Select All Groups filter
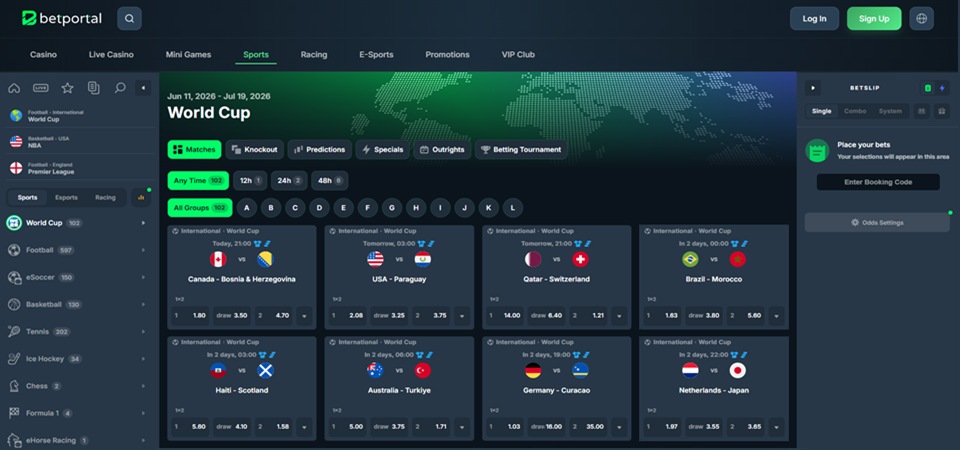This screenshot has height=450, width=960. (200, 208)
